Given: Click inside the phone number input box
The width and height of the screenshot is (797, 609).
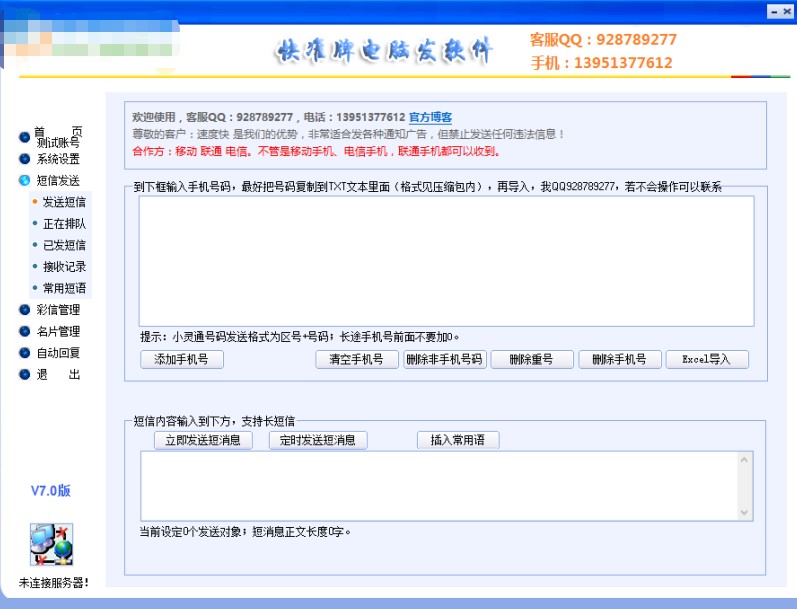Looking at the screenshot, I should [445, 260].
